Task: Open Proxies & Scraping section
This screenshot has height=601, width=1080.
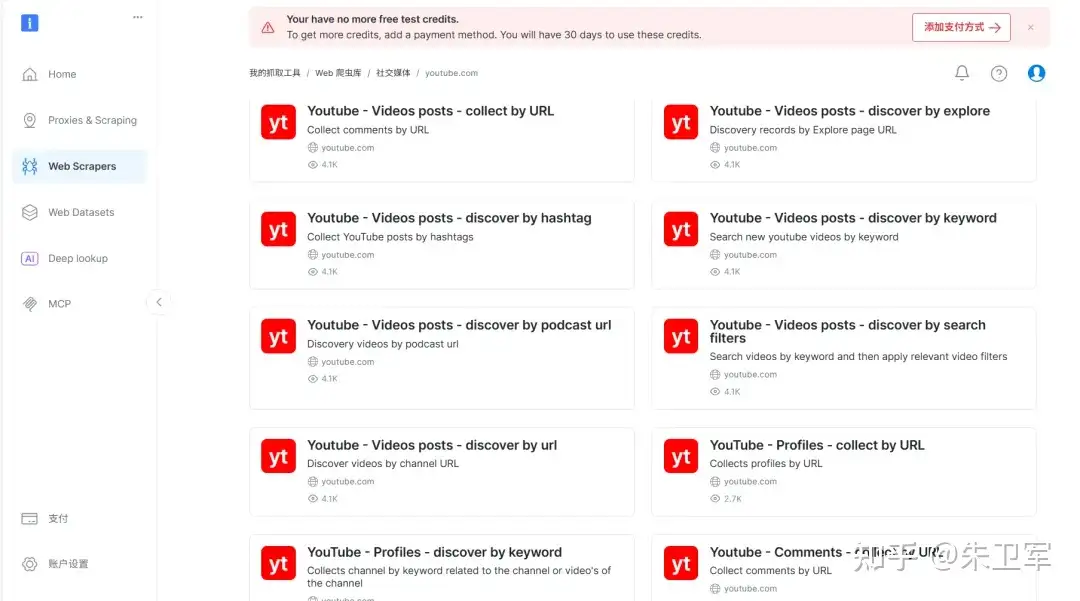Action: pyautogui.click(x=80, y=120)
